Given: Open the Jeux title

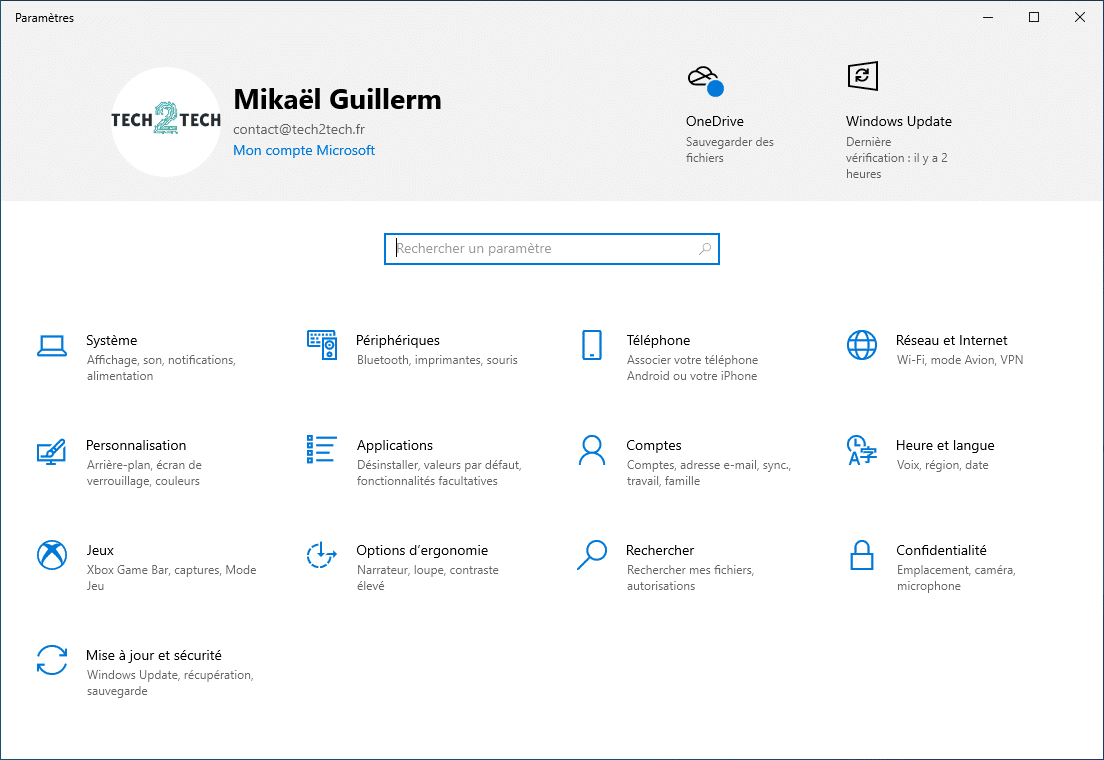Looking at the screenshot, I should pyautogui.click(x=100, y=550).
